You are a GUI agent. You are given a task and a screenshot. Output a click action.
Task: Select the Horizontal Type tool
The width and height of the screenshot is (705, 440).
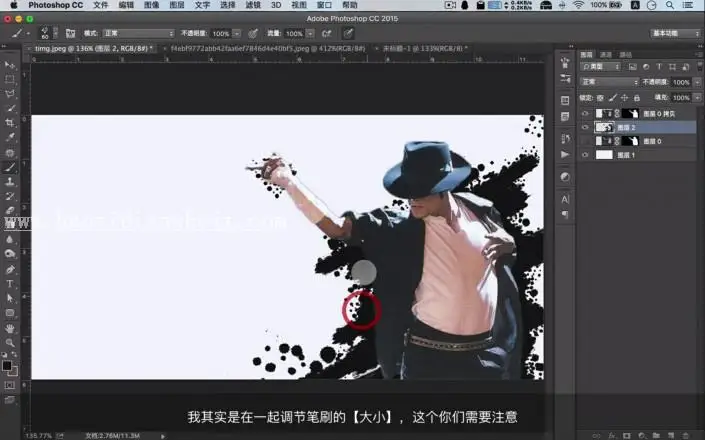click(x=9, y=284)
